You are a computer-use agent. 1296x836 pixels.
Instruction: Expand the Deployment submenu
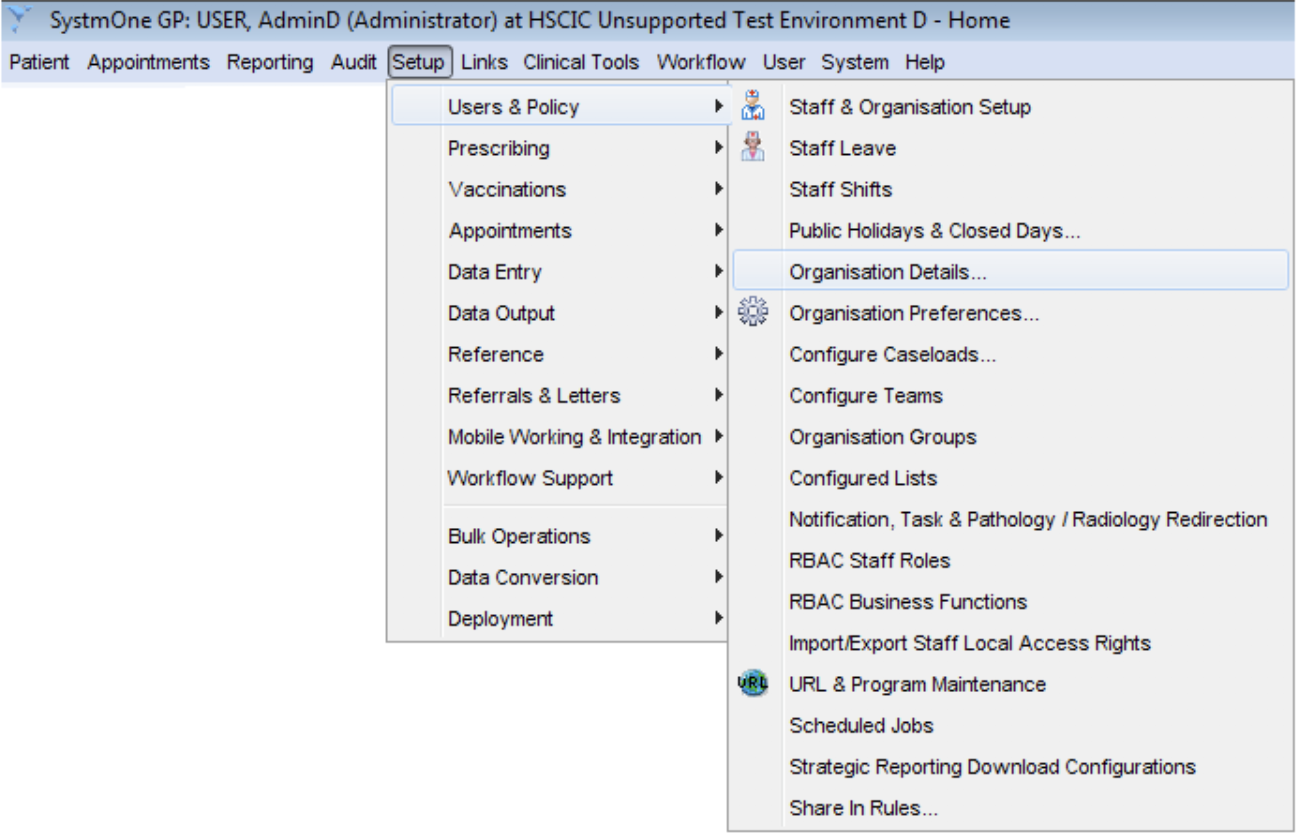(559, 618)
